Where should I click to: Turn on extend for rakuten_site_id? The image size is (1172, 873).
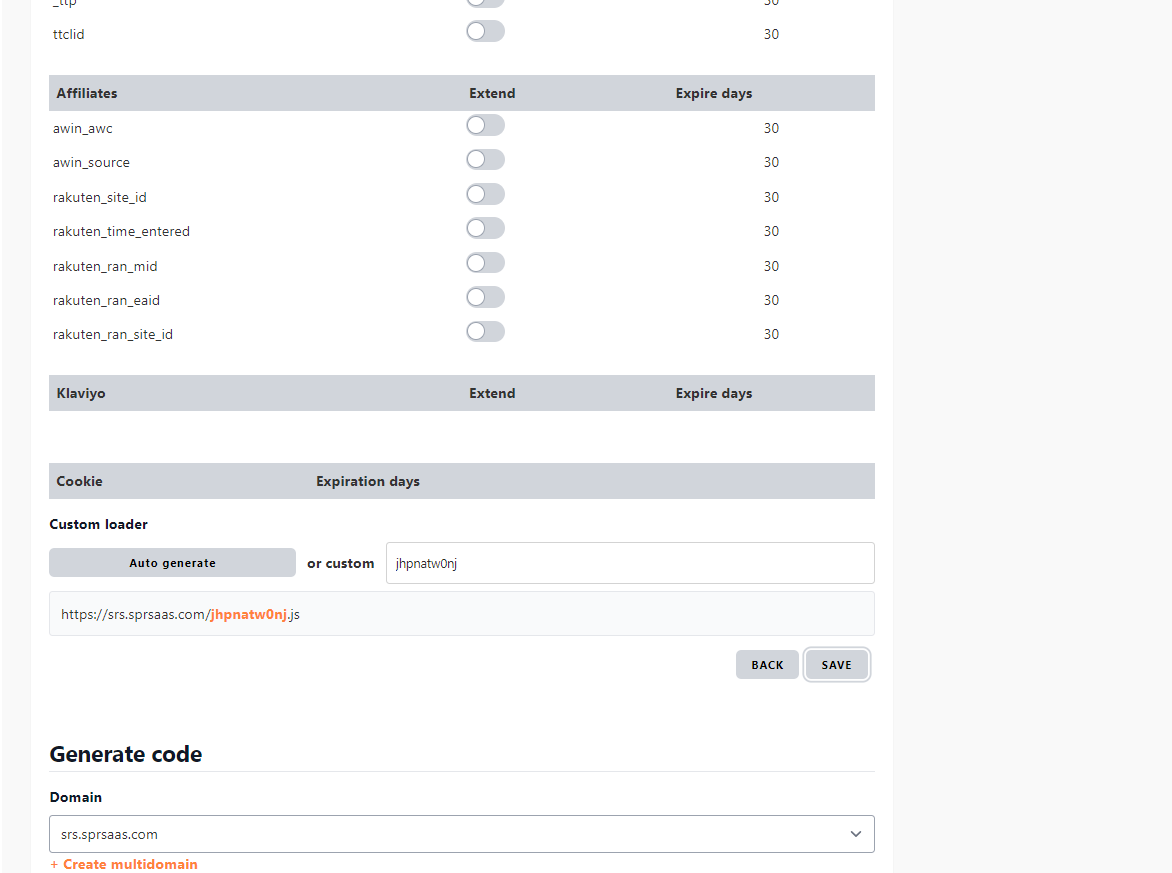click(485, 194)
